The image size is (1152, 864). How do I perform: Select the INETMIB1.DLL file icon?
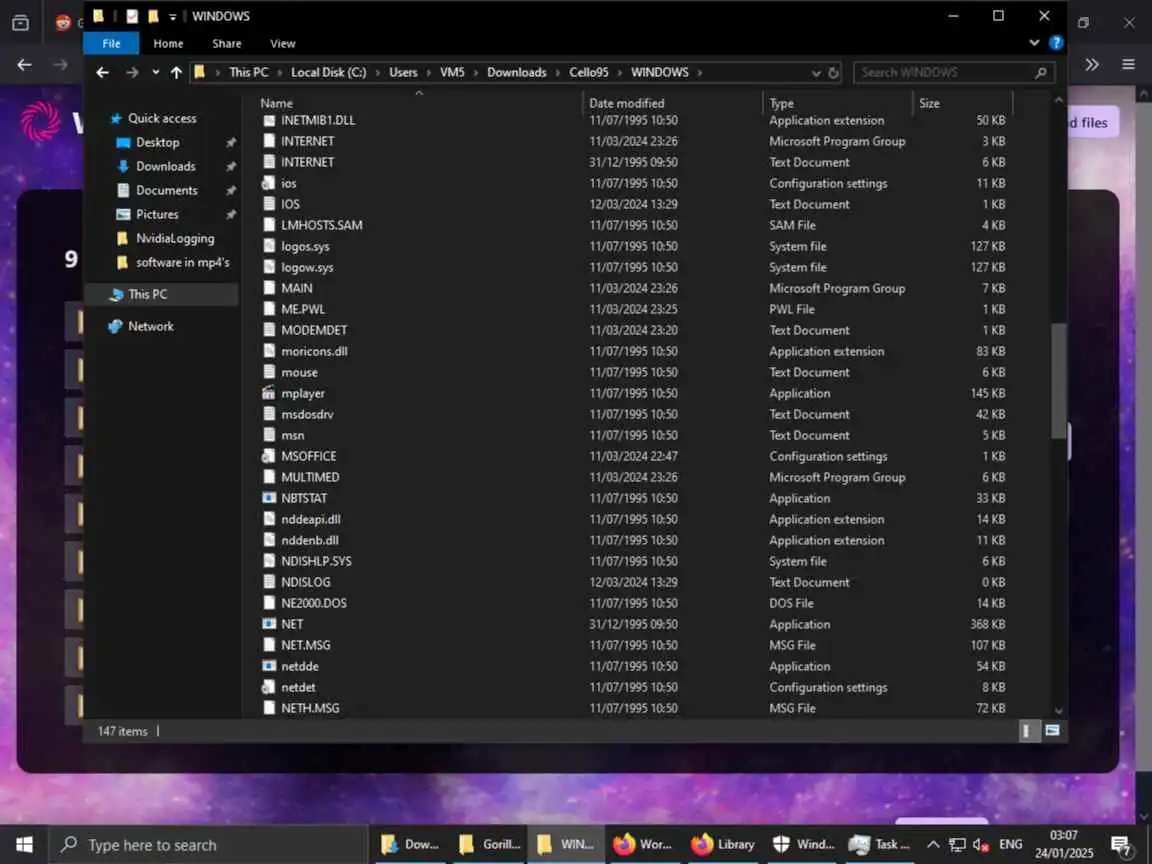pos(269,120)
